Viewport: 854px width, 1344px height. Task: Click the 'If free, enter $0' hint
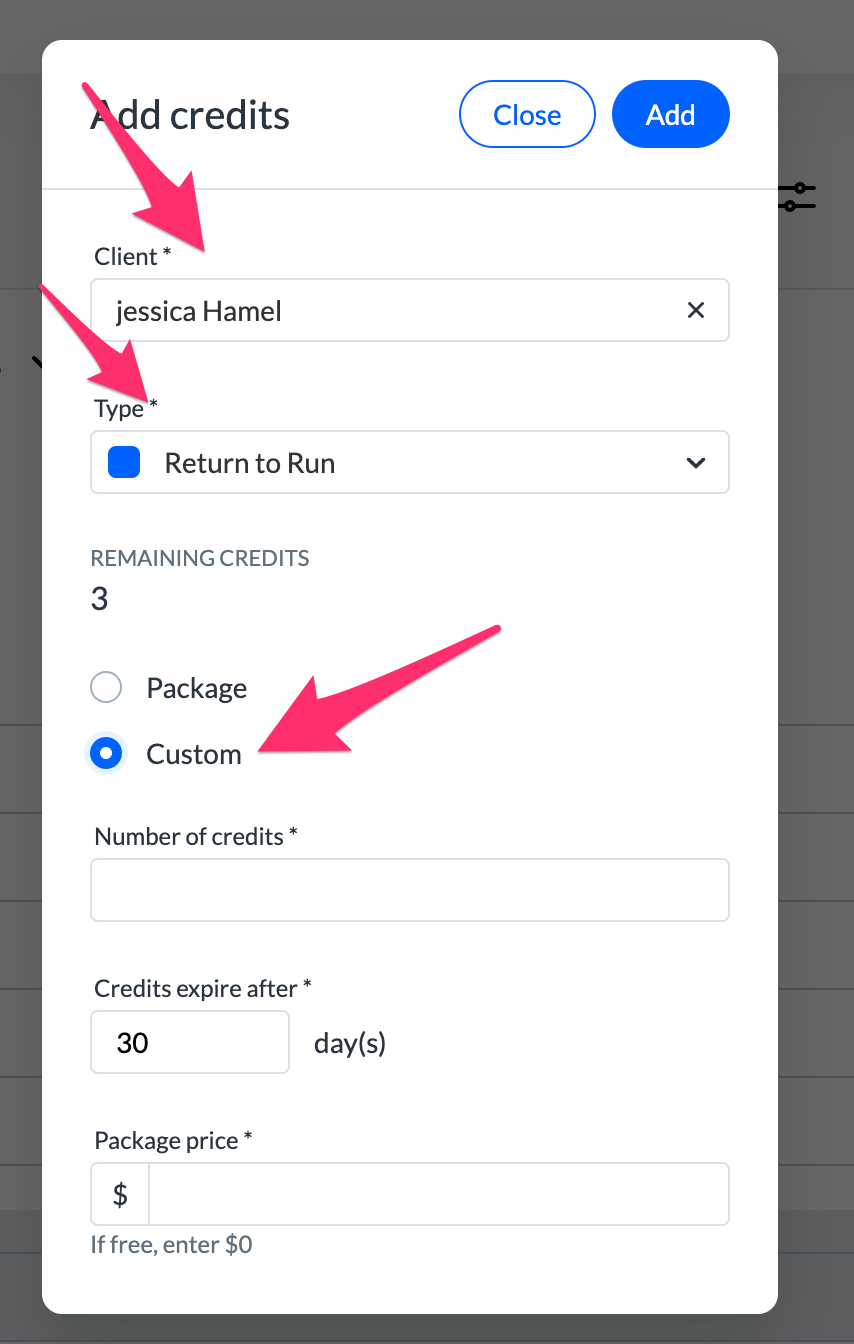(171, 1245)
